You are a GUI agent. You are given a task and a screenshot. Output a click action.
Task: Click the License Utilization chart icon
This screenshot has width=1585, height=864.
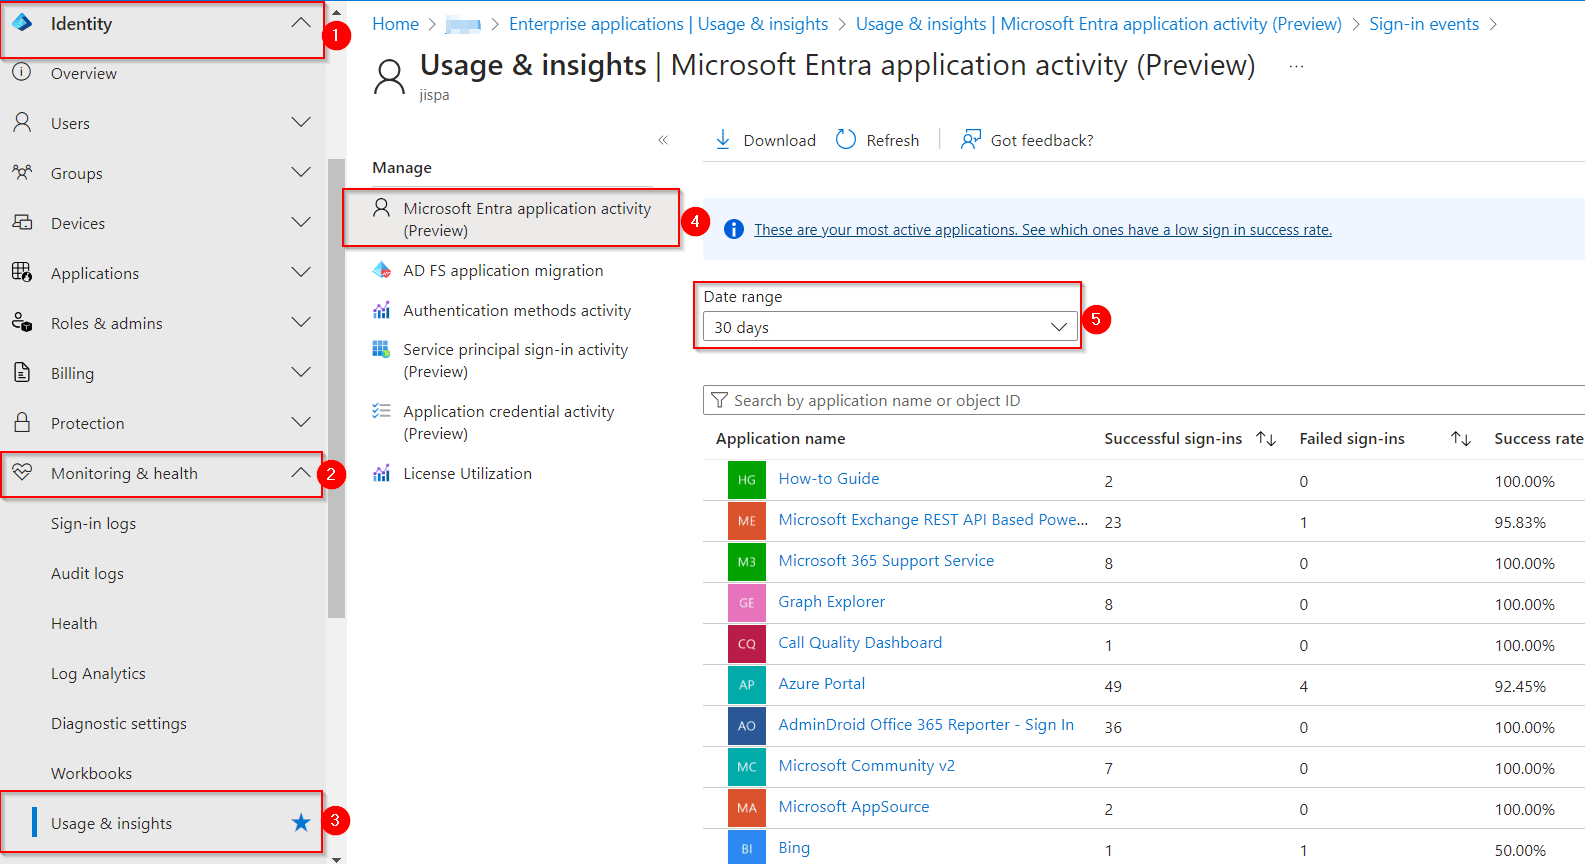tap(381, 473)
